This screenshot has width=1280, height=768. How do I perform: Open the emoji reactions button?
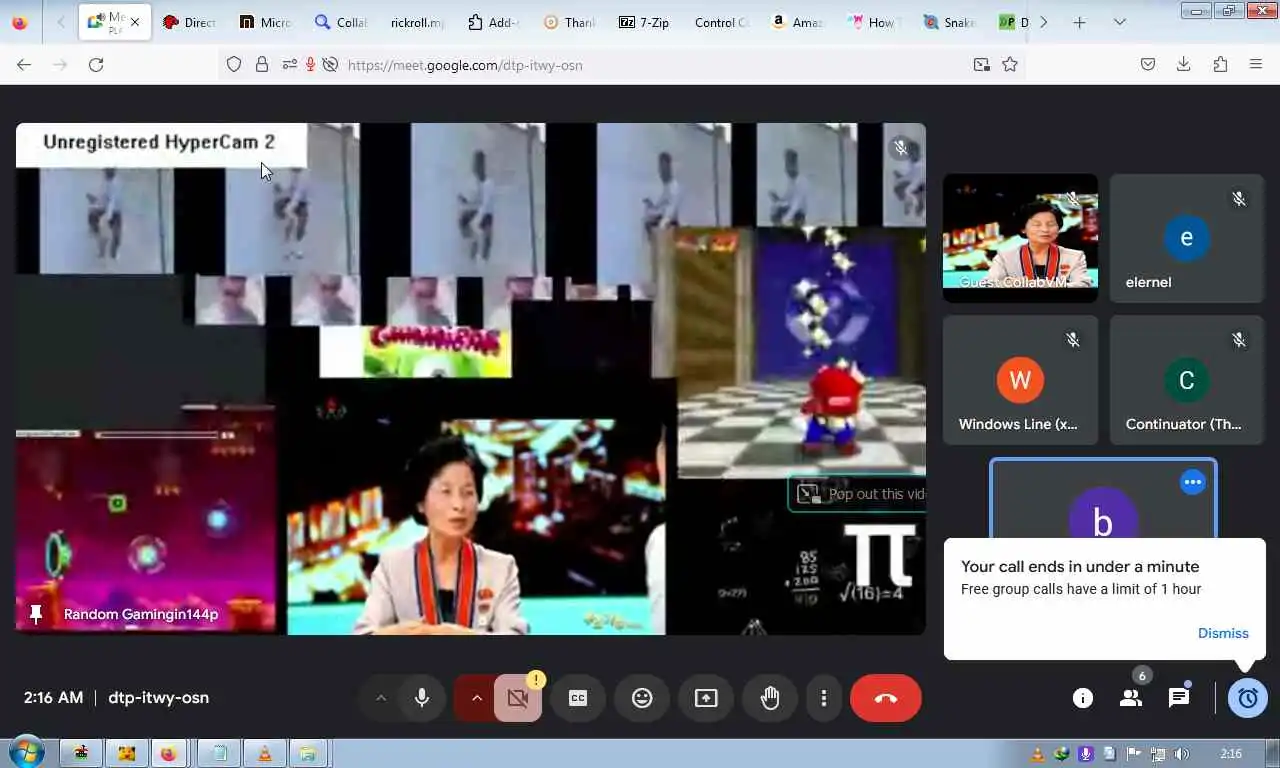[x=642, y=698]
